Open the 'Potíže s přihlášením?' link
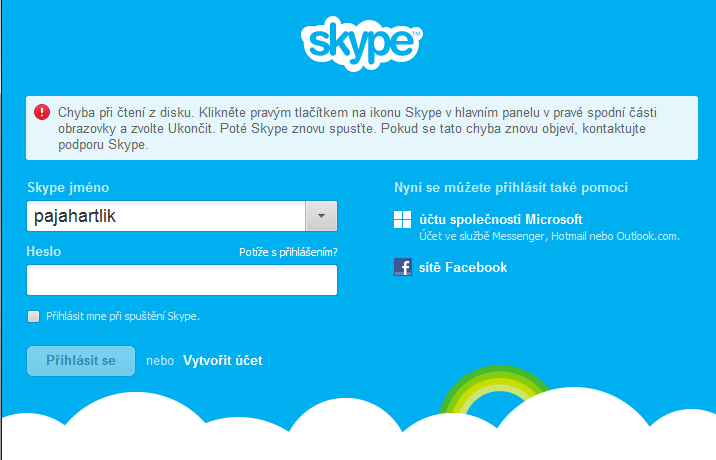 click(288, 252)
